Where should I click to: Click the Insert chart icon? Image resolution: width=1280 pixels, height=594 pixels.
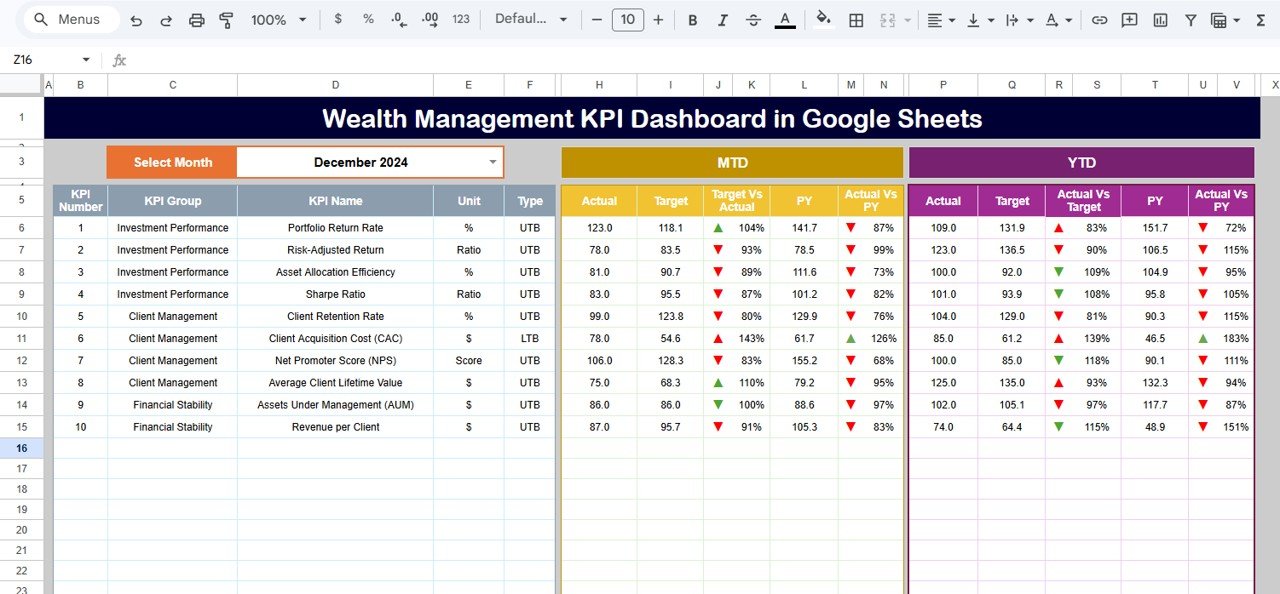pos(1161,19)
